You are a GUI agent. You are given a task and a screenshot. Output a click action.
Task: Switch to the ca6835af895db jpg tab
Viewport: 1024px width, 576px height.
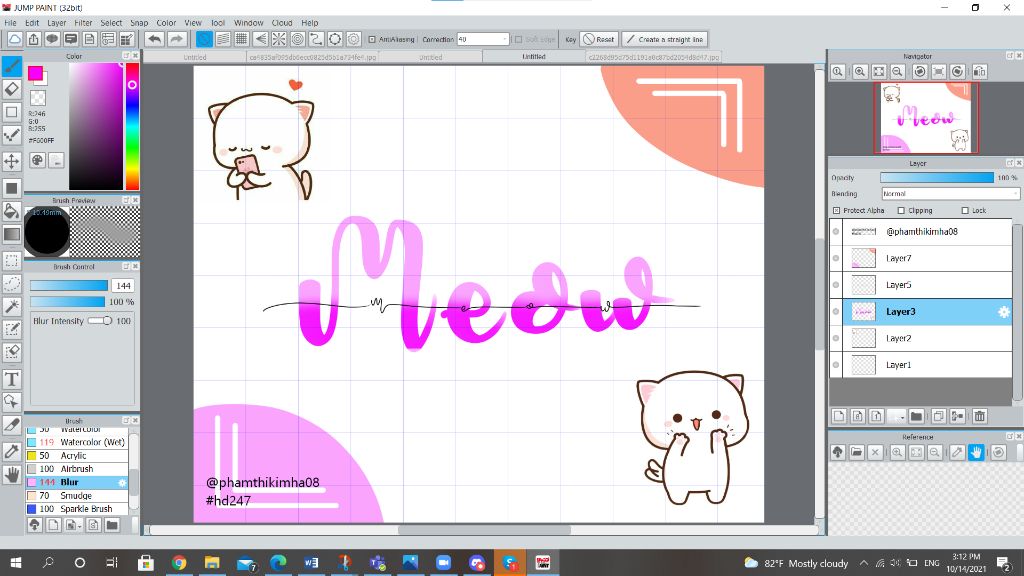313,57
